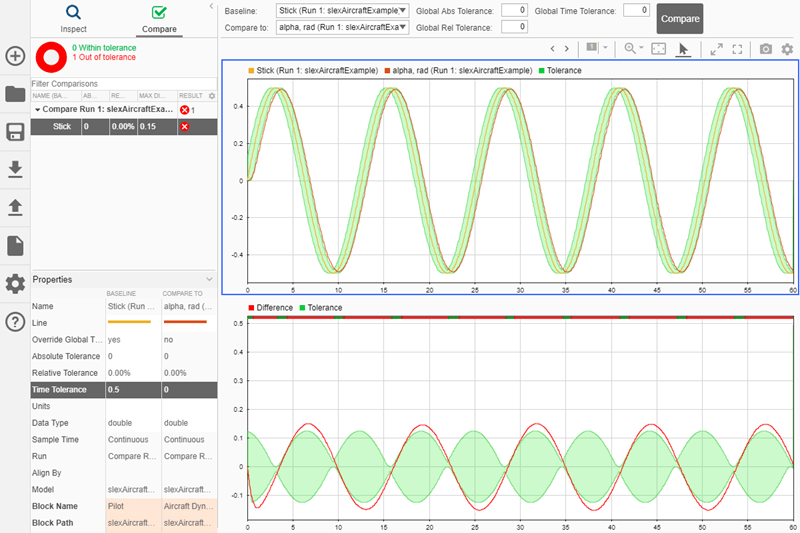Click the Import data download-arrow icon
Viewport: 800px width, 533px height.
[x=15, y=170]
